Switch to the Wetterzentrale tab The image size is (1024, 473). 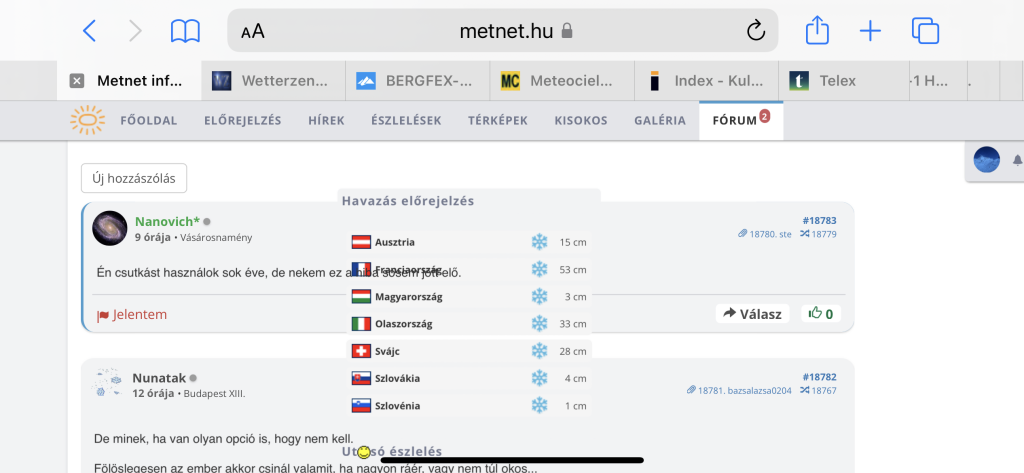point(273,81)
